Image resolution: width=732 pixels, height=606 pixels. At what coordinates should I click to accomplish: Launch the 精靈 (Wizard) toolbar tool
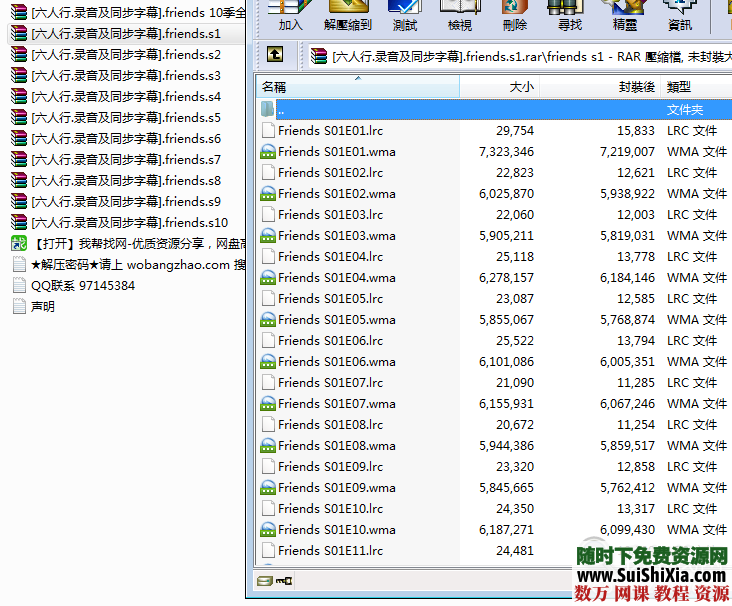624,15
